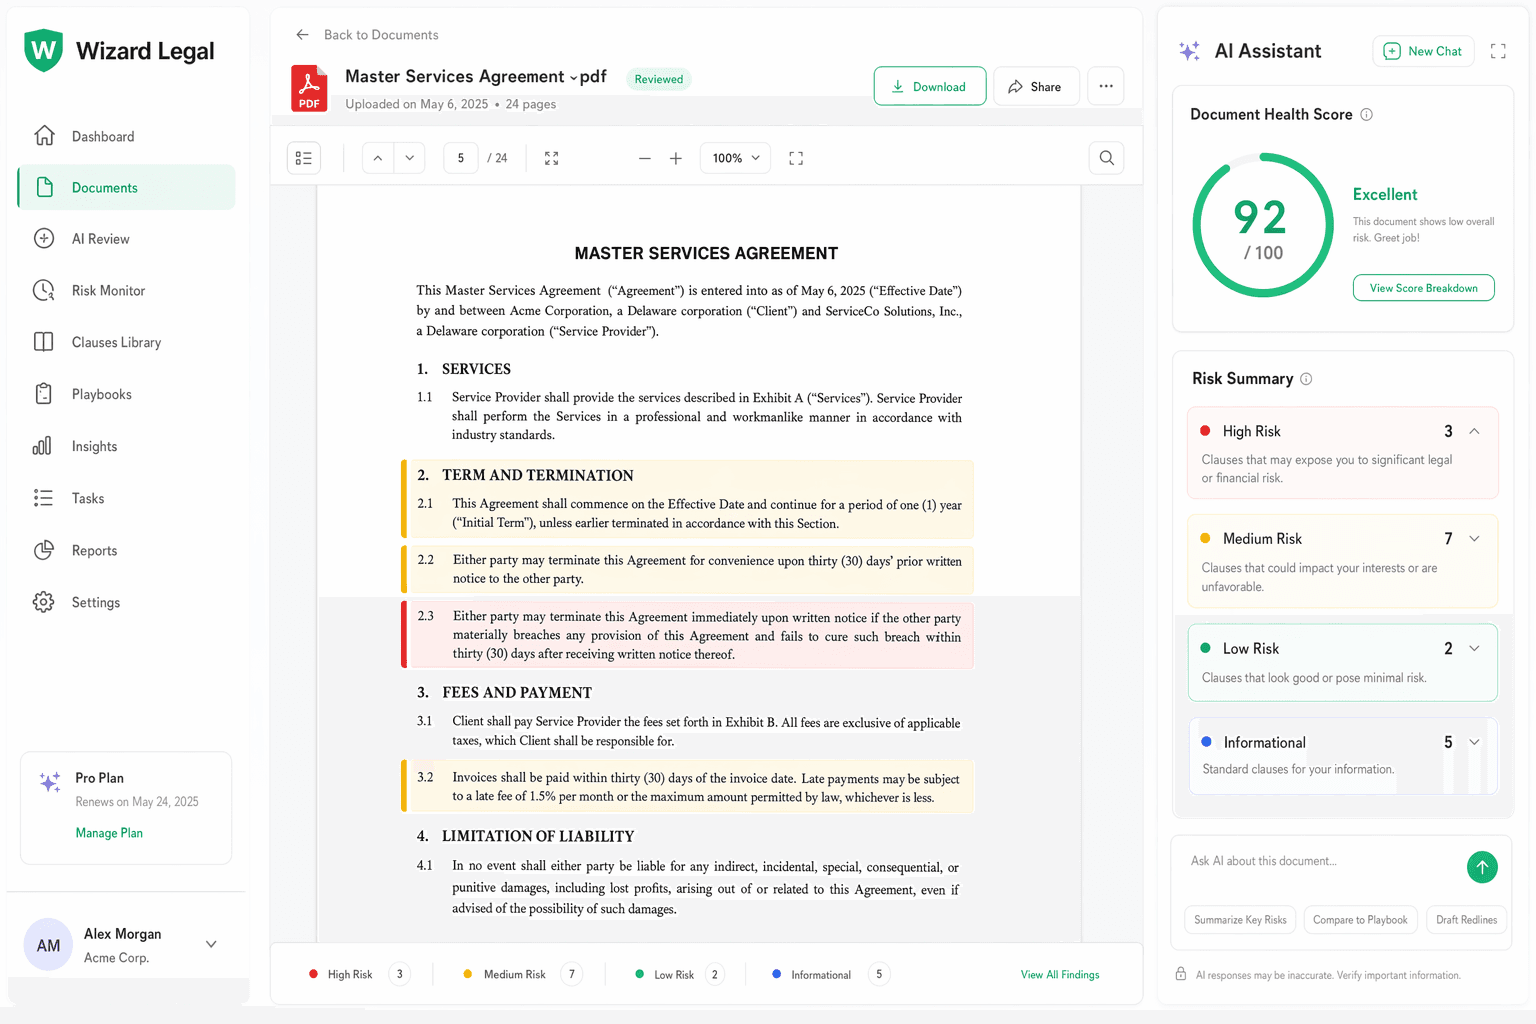
Task: Click the back arrow to Documents
Action: pyautogui.click(x=302, y=35)
